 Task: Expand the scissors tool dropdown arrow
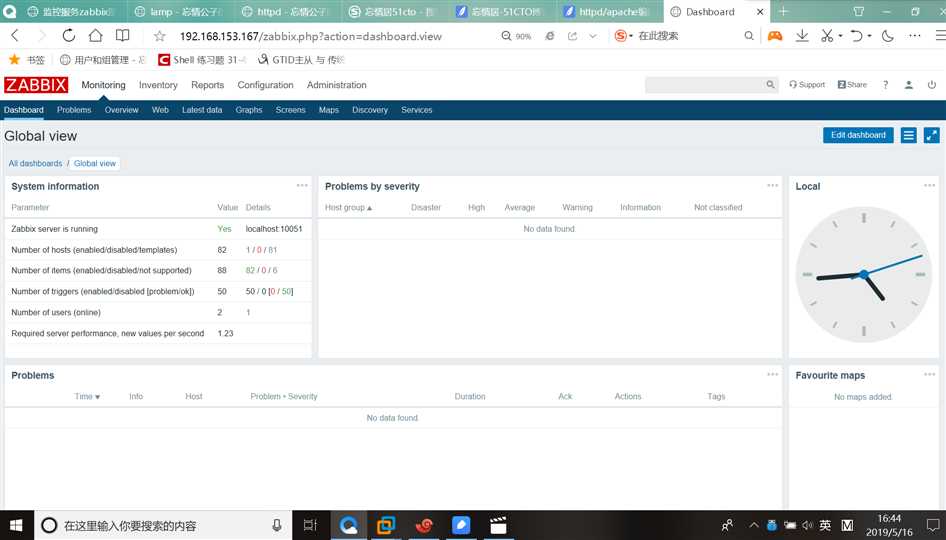click(840, 36)
